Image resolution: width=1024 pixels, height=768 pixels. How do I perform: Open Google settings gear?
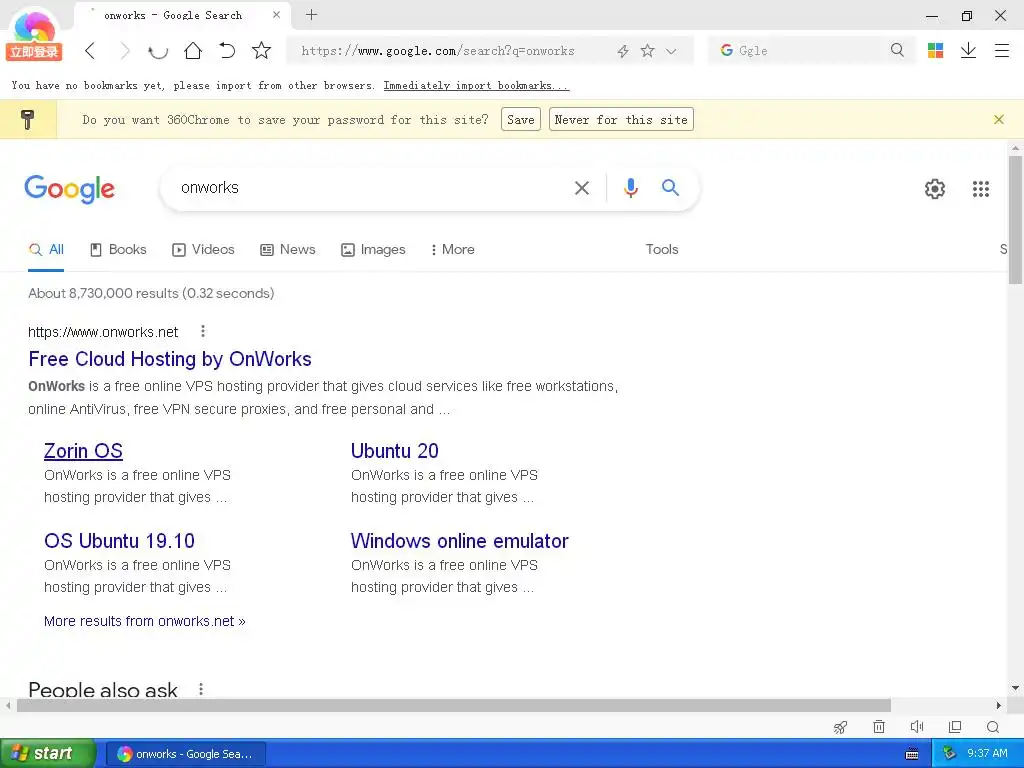(x=935, y=189)
